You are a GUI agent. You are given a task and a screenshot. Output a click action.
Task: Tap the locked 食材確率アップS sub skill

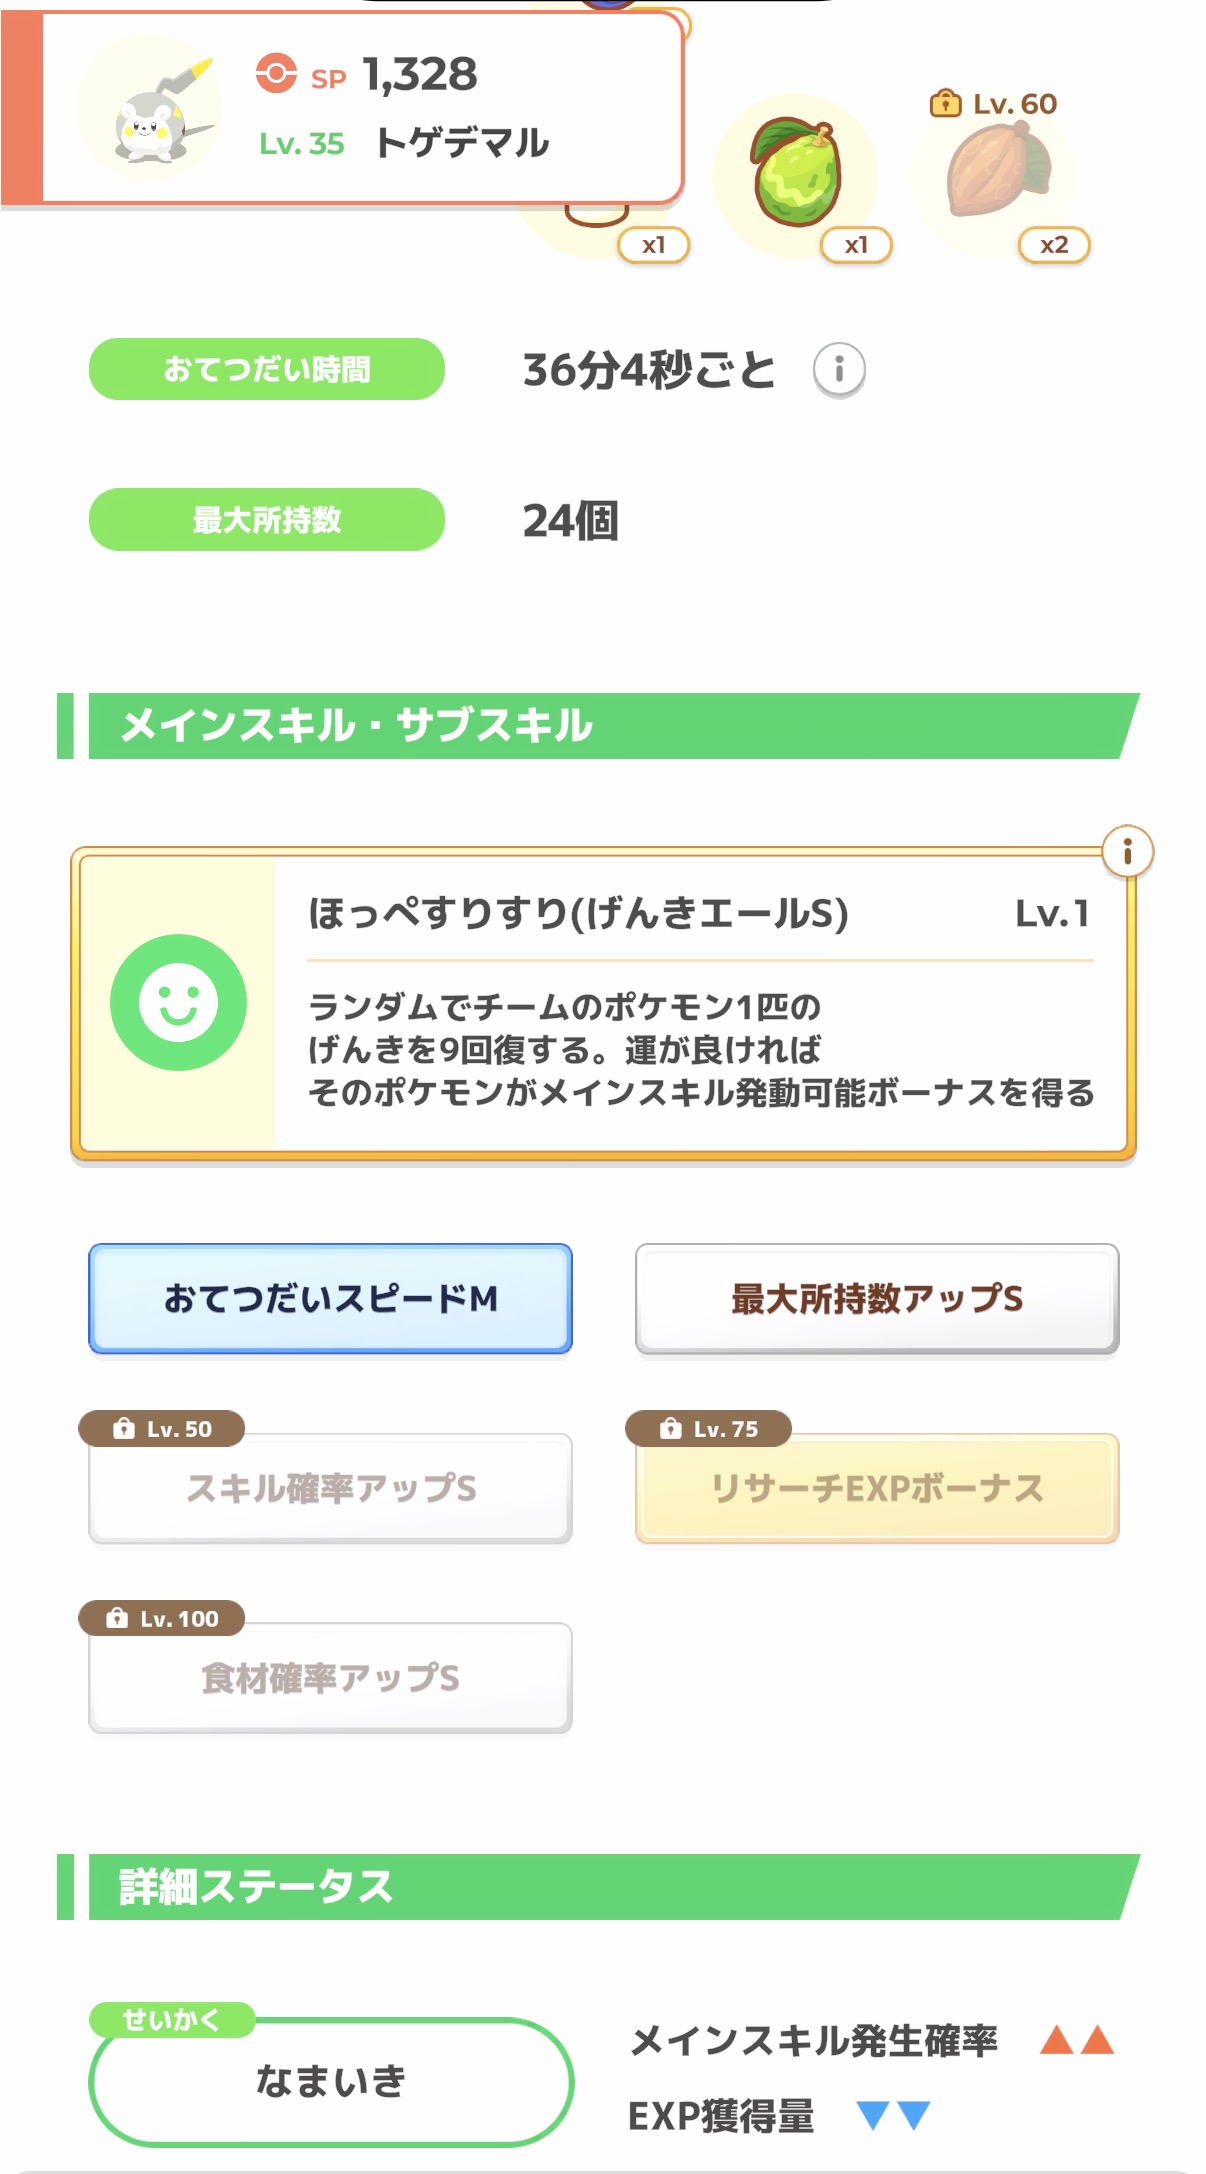330,1678
